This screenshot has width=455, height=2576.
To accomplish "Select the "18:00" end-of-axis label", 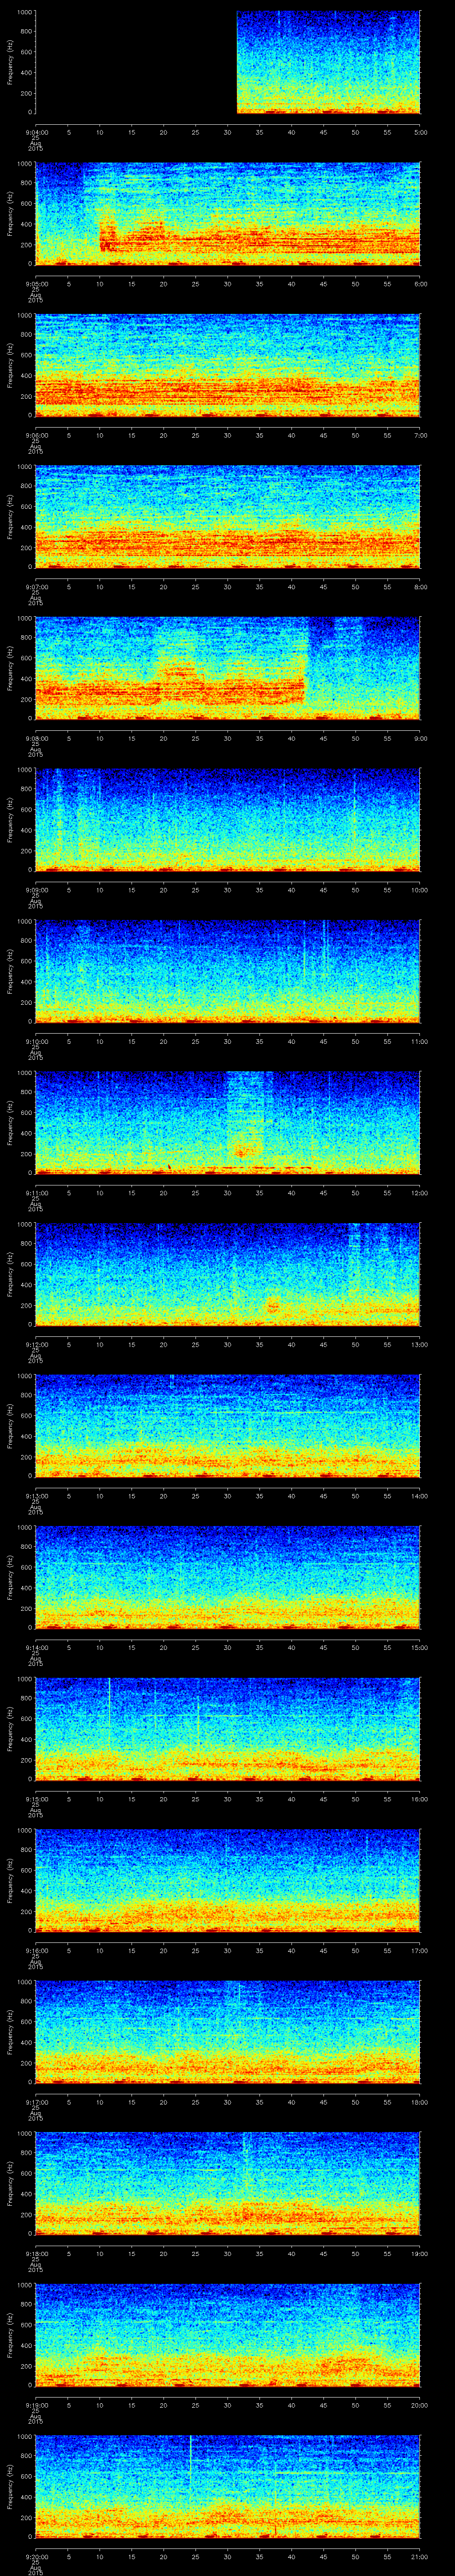I will click(x=420, y=2101).
